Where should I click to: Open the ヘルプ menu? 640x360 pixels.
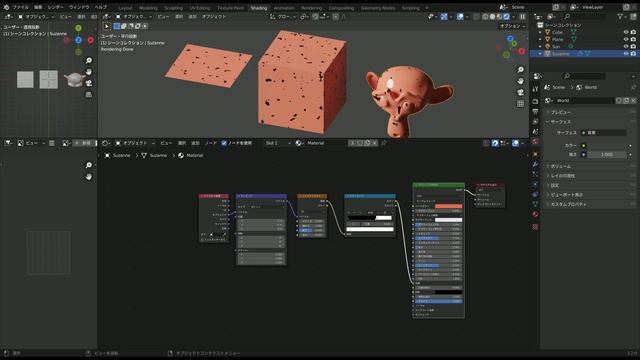100,7
